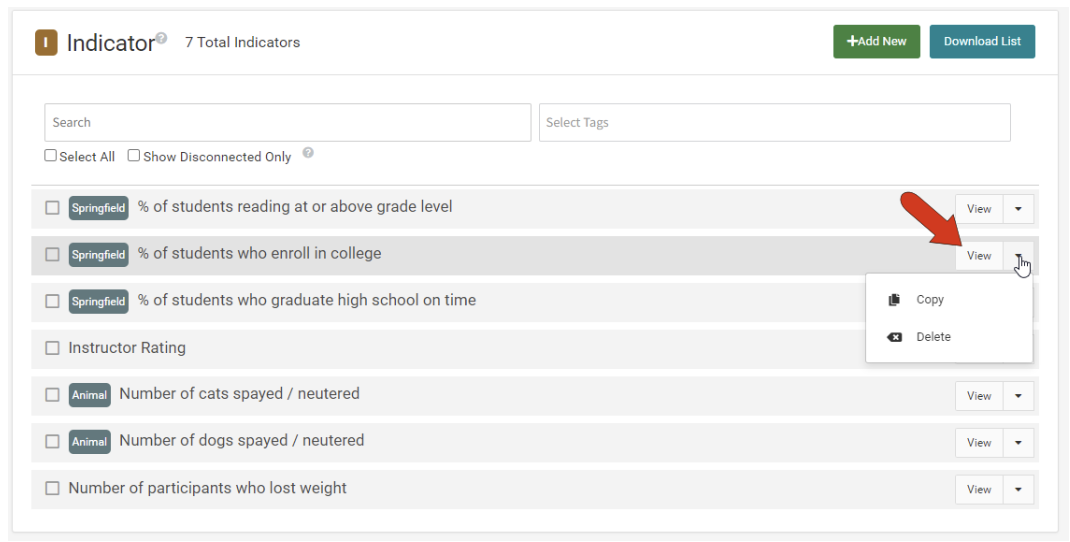Click the help icon beside Indicator title
Screen dimensions: 1070x542
[x=162, y=38]
